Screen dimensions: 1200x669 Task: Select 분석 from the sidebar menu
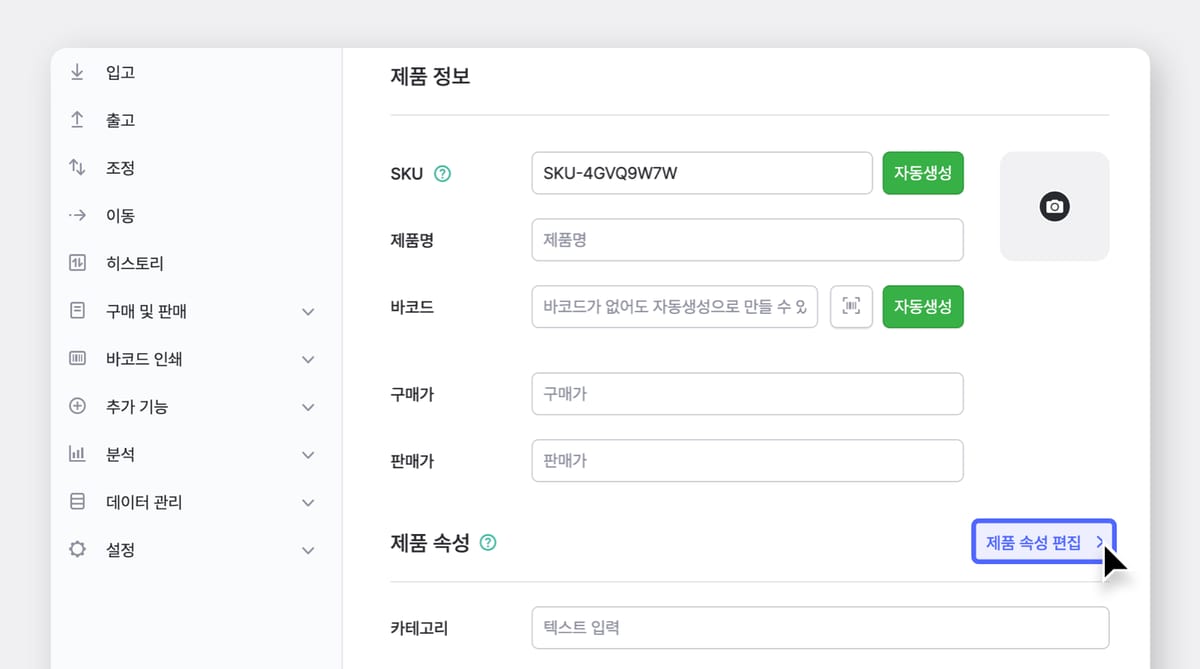pyautogui.click(x=119, y=453)
